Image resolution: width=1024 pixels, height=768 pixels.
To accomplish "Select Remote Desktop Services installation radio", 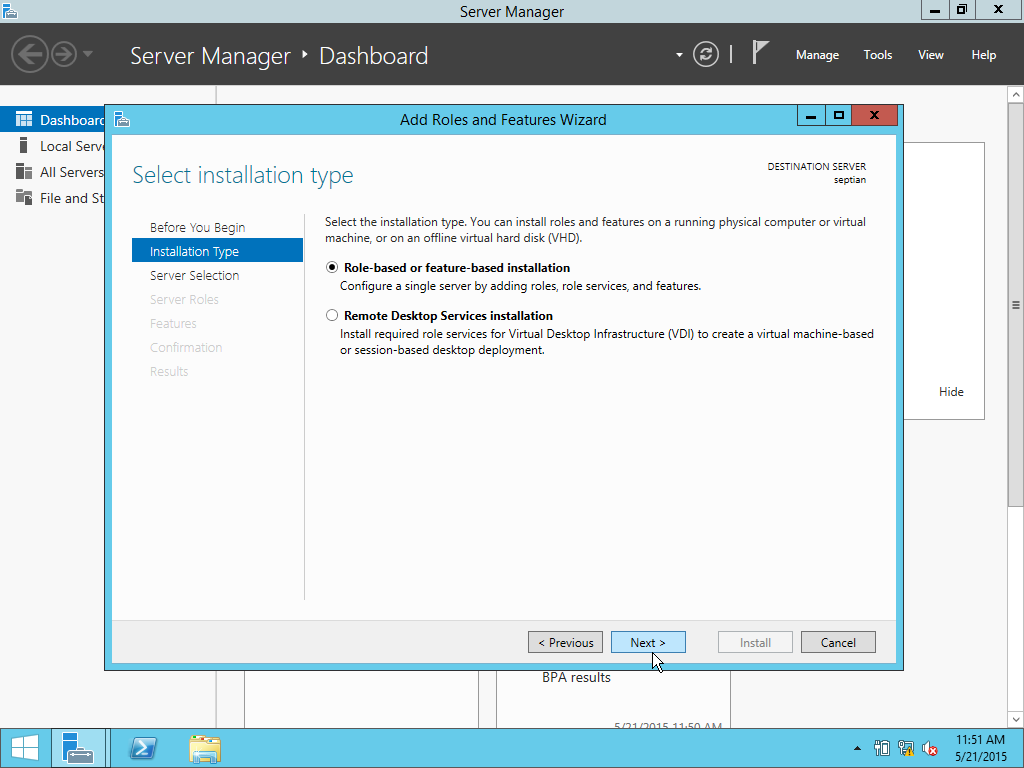I will [332, 315].
